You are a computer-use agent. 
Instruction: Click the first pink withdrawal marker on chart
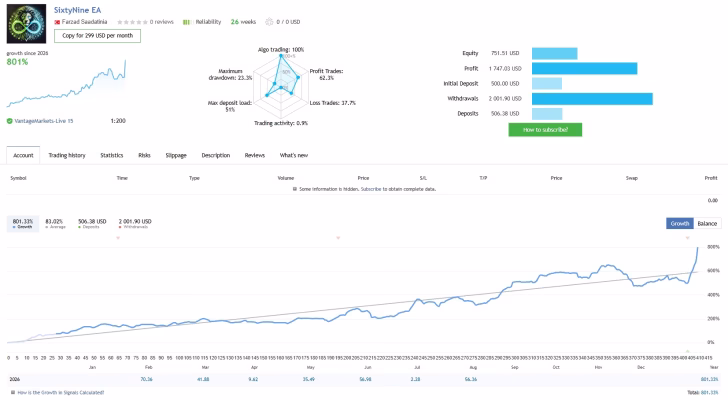coord(118,238)
